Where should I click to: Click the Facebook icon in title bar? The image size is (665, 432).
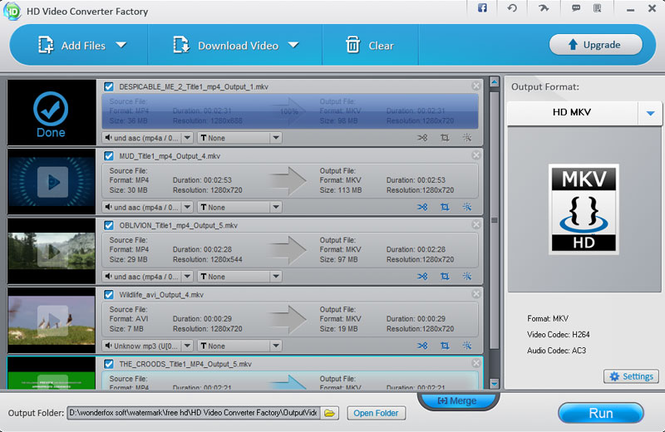point(482,8)
